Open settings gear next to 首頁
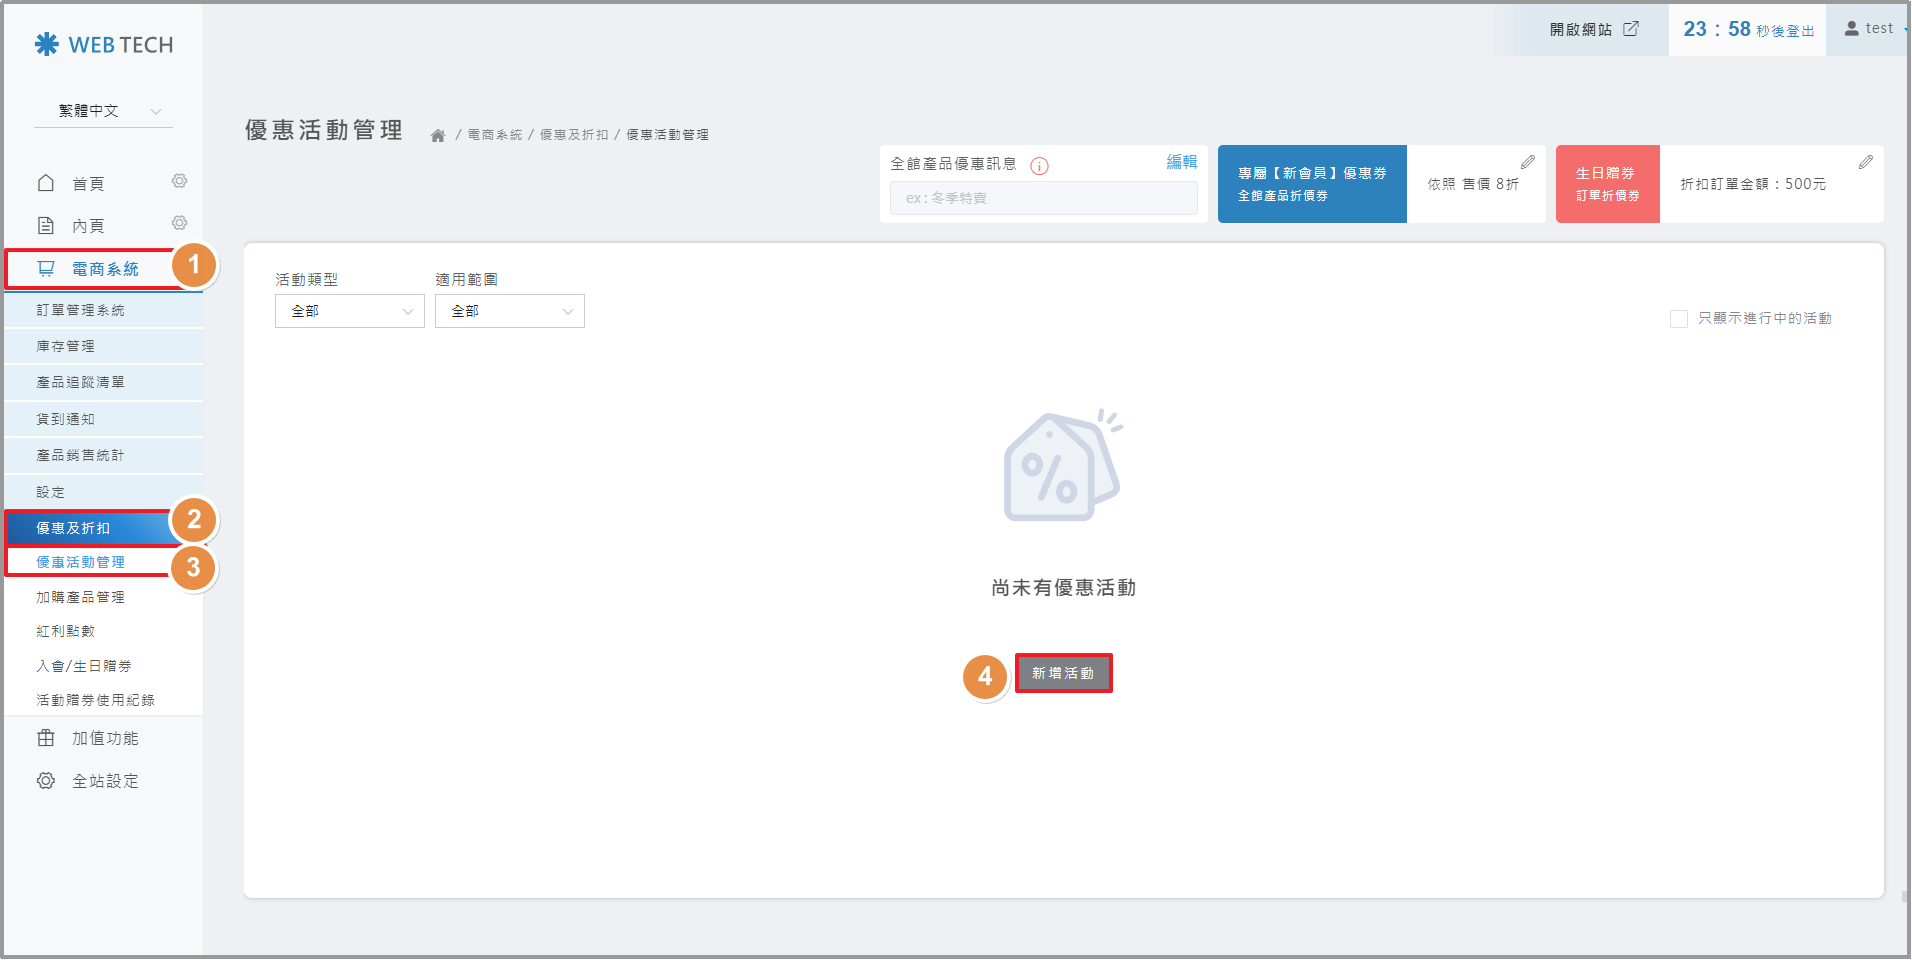Viewport: 1912px width, 960px height. (x=179, y=181)
